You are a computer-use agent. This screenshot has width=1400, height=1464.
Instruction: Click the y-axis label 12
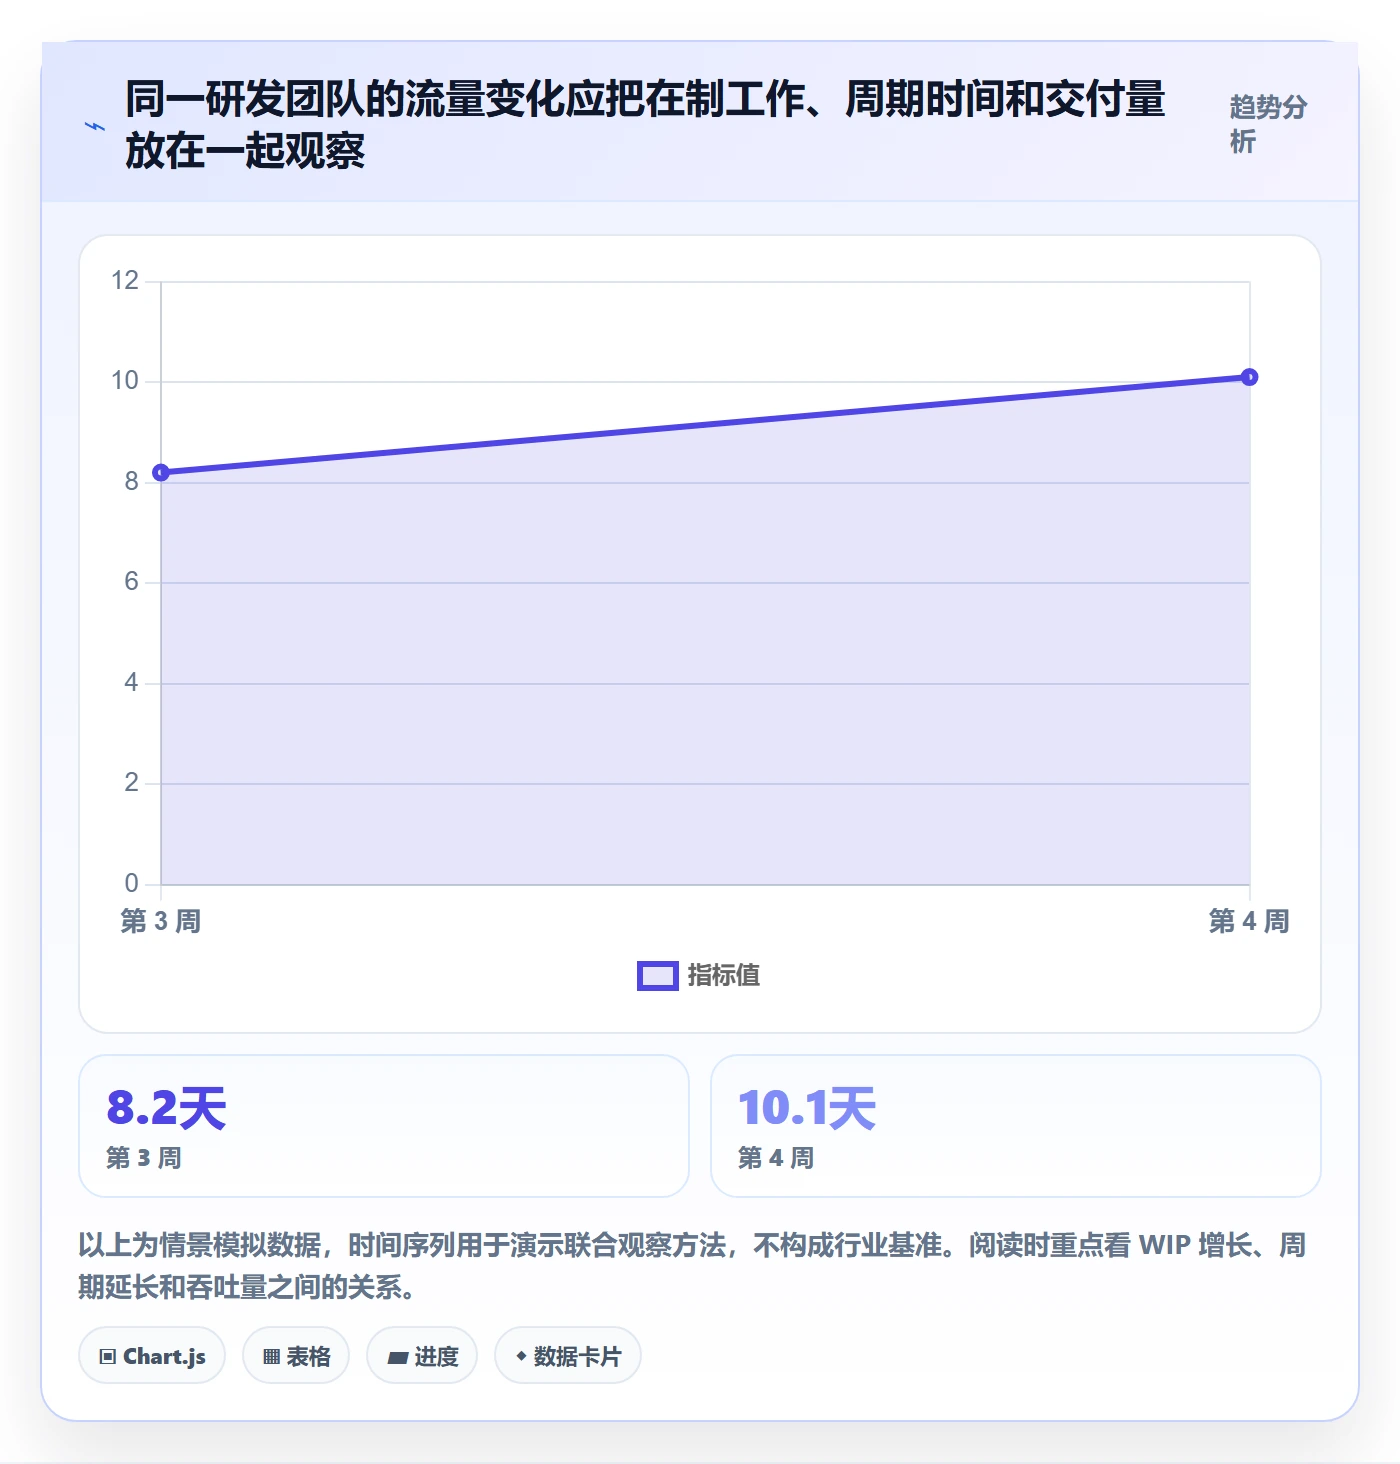tap(125, 281)
